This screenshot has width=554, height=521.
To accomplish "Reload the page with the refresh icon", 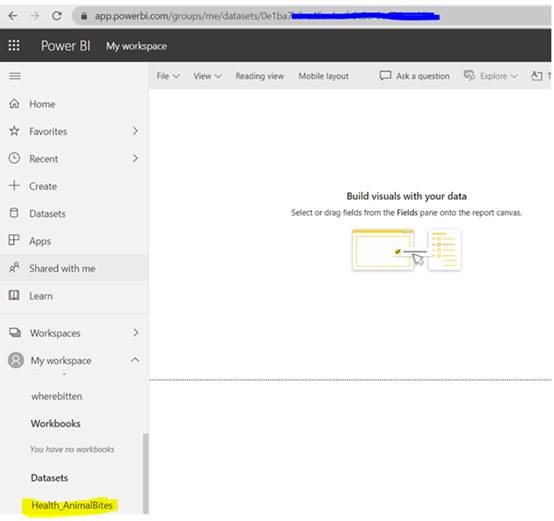I will [x=57, y=16].
